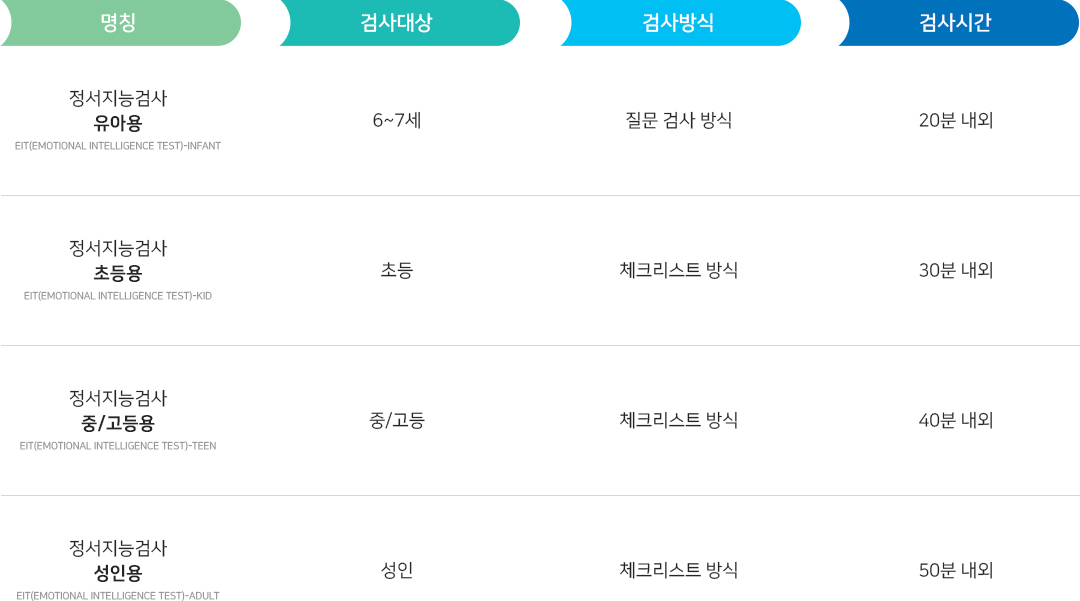
Task: Click the 30분 내외 duration
Action: [956, 271]
